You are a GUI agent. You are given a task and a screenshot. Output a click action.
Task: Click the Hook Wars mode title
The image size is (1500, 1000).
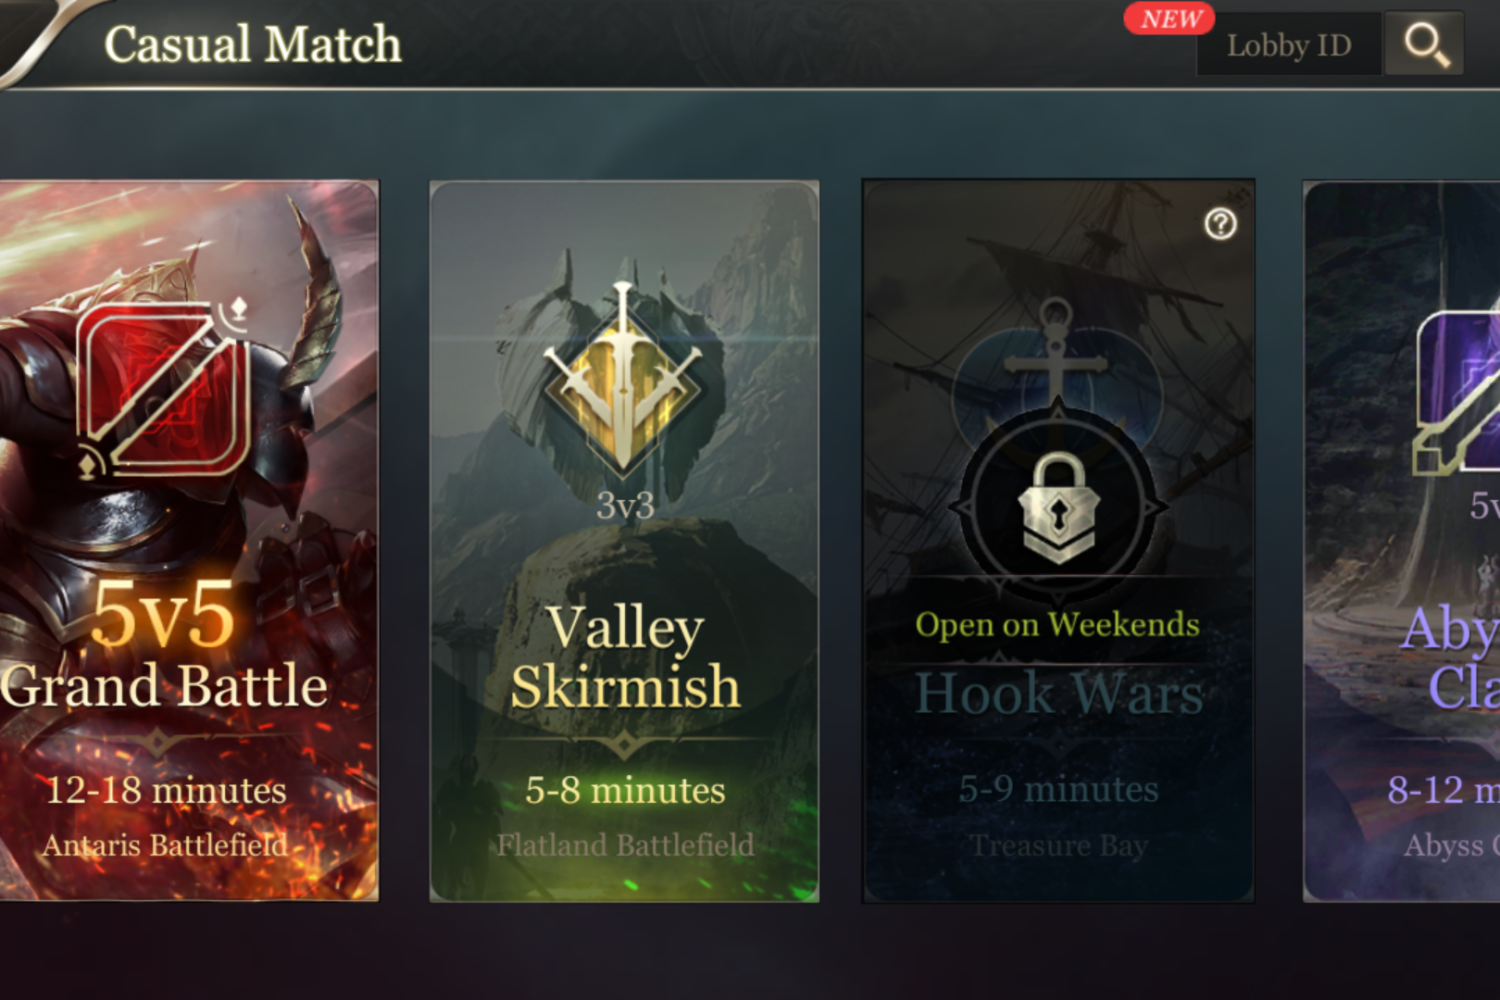point(1059,693)
